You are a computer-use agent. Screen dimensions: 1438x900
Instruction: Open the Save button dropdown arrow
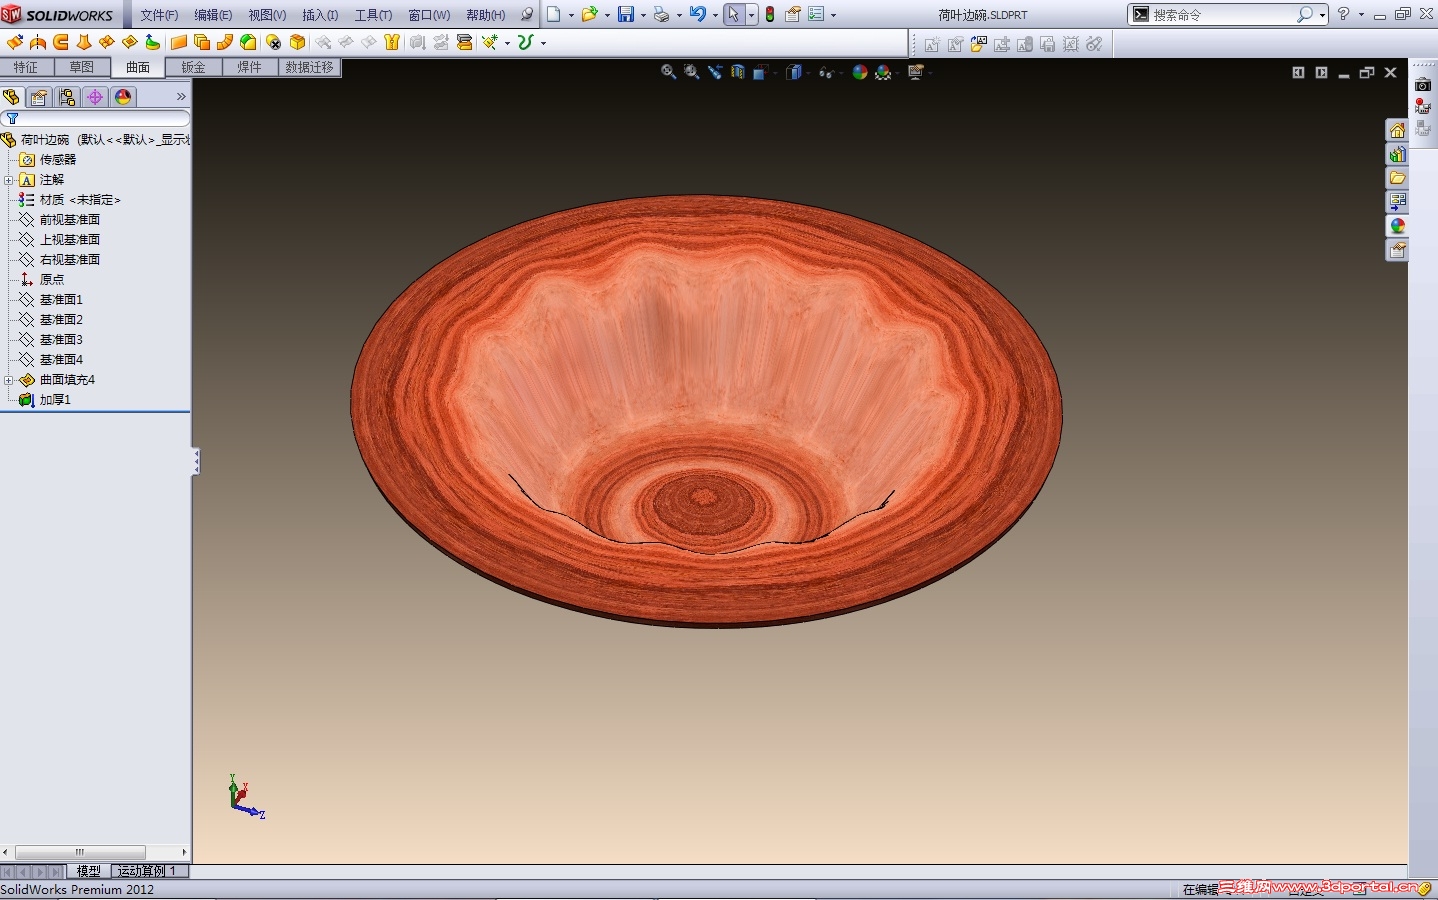pyautogui.click(x=643, y=15)
